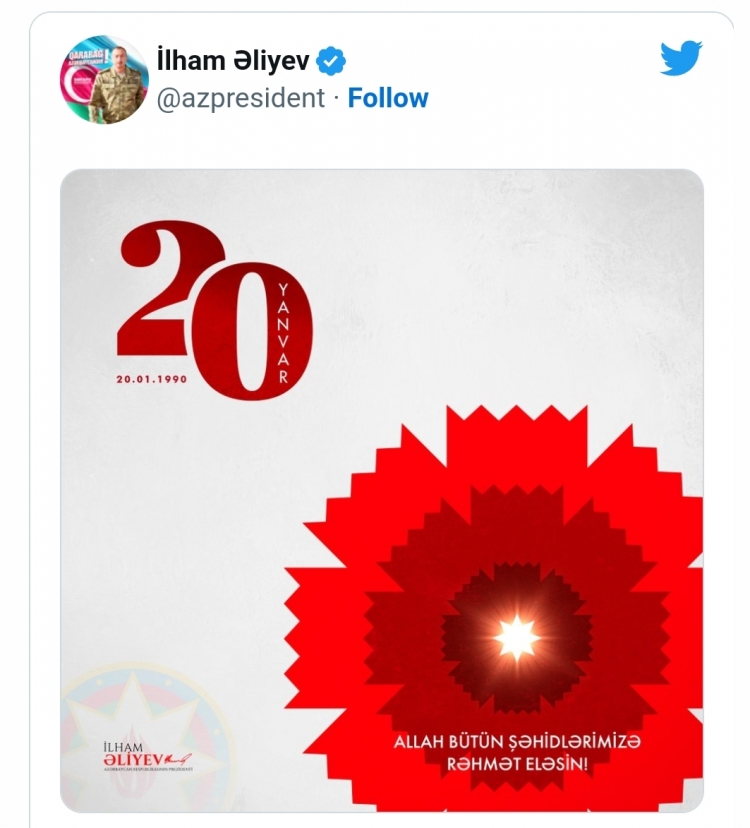750x828 pixels.
Task: Open the circular profile avatar photo
Action: (x=104, y=80)
